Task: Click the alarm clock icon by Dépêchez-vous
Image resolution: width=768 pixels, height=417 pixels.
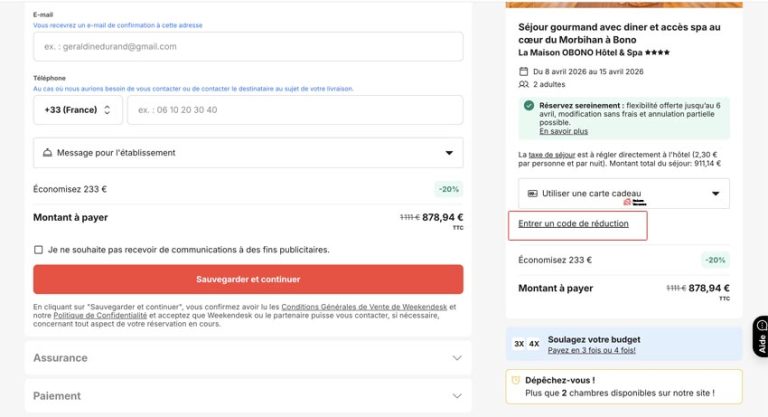Action: tap(516, 381)
